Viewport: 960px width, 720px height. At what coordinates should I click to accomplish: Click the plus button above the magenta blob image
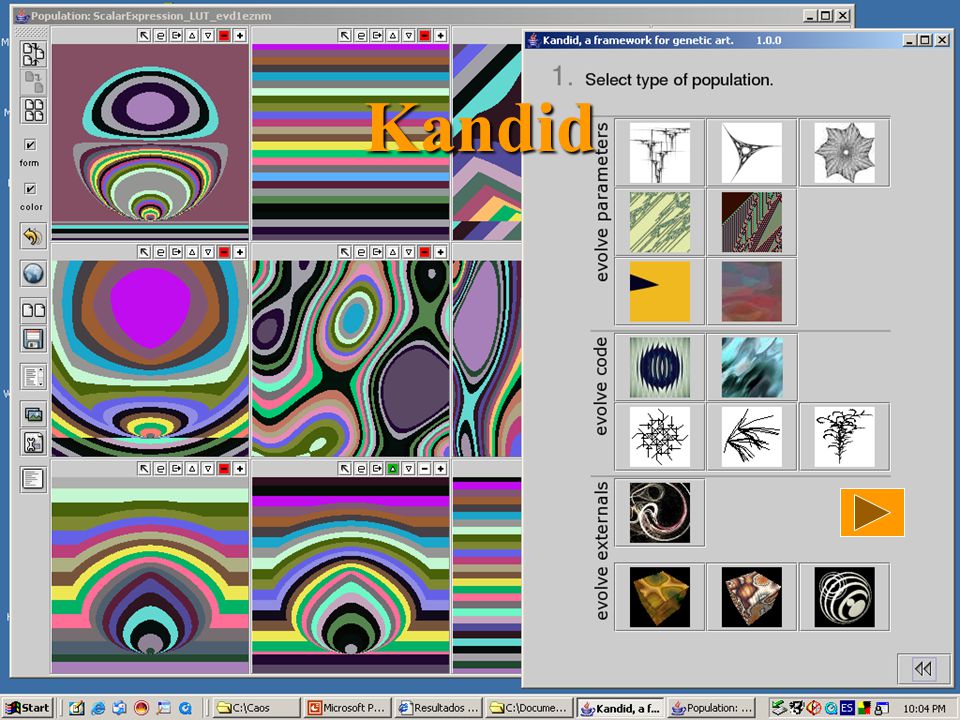click(240, 252)
